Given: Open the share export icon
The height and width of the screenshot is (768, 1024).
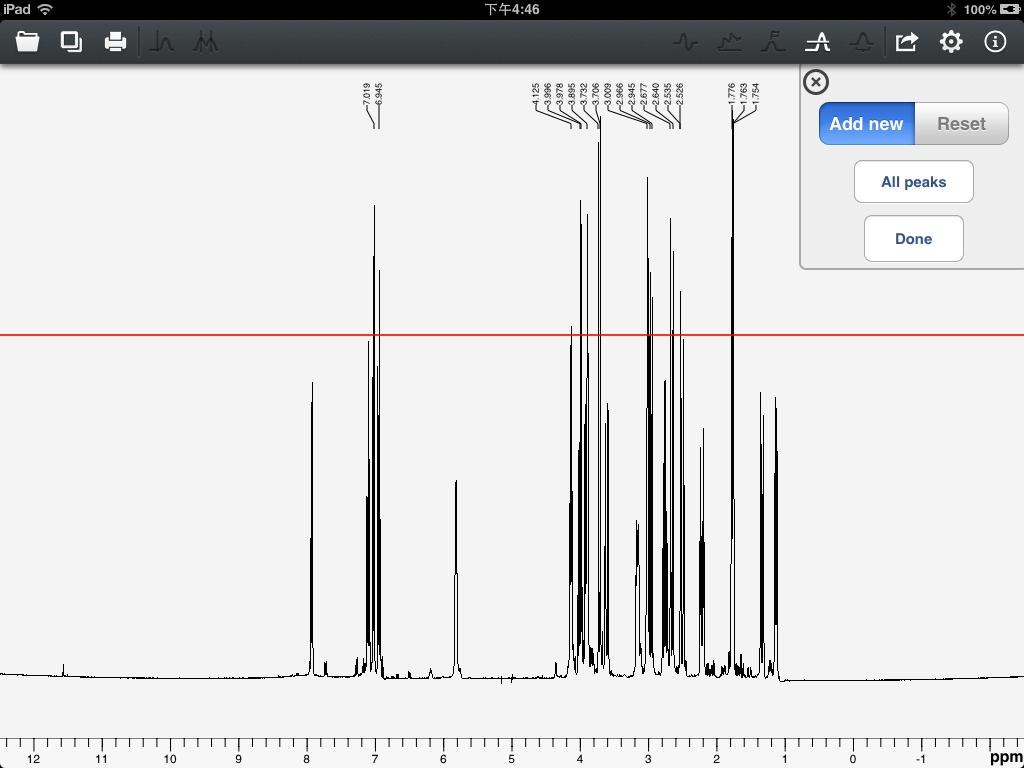Looking at the screenshot, I should [906, 42].
